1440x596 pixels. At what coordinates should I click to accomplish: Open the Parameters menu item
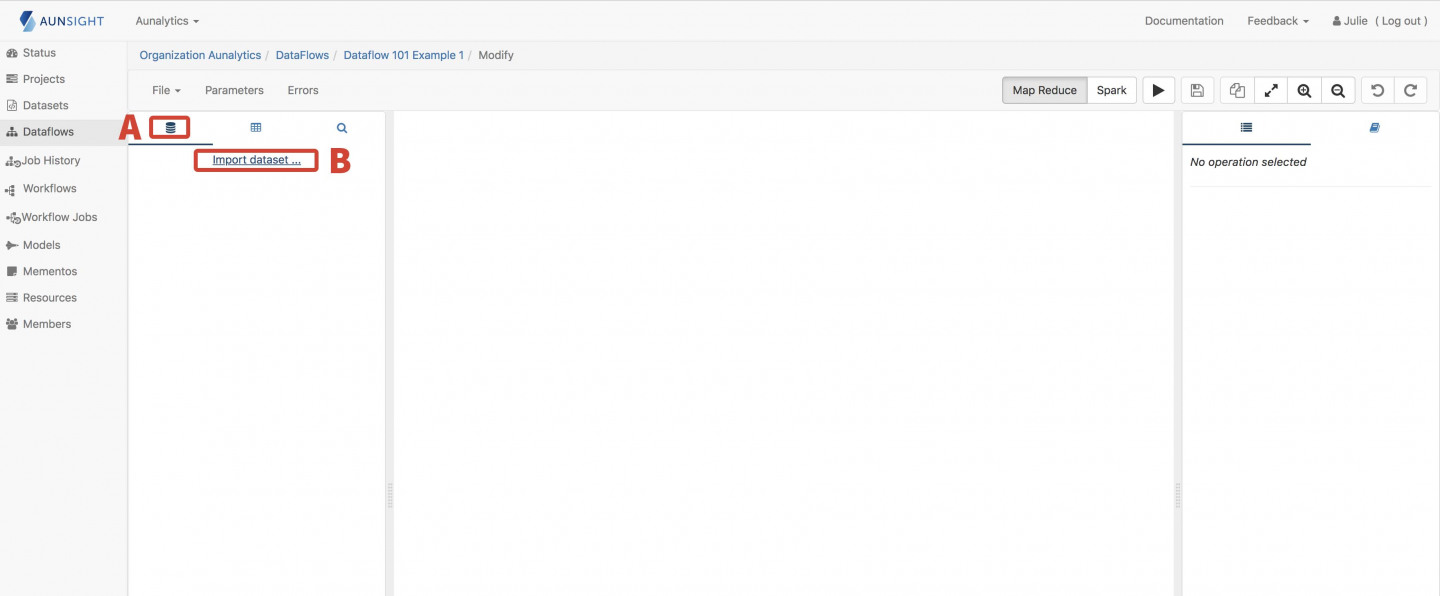point(234,90)
